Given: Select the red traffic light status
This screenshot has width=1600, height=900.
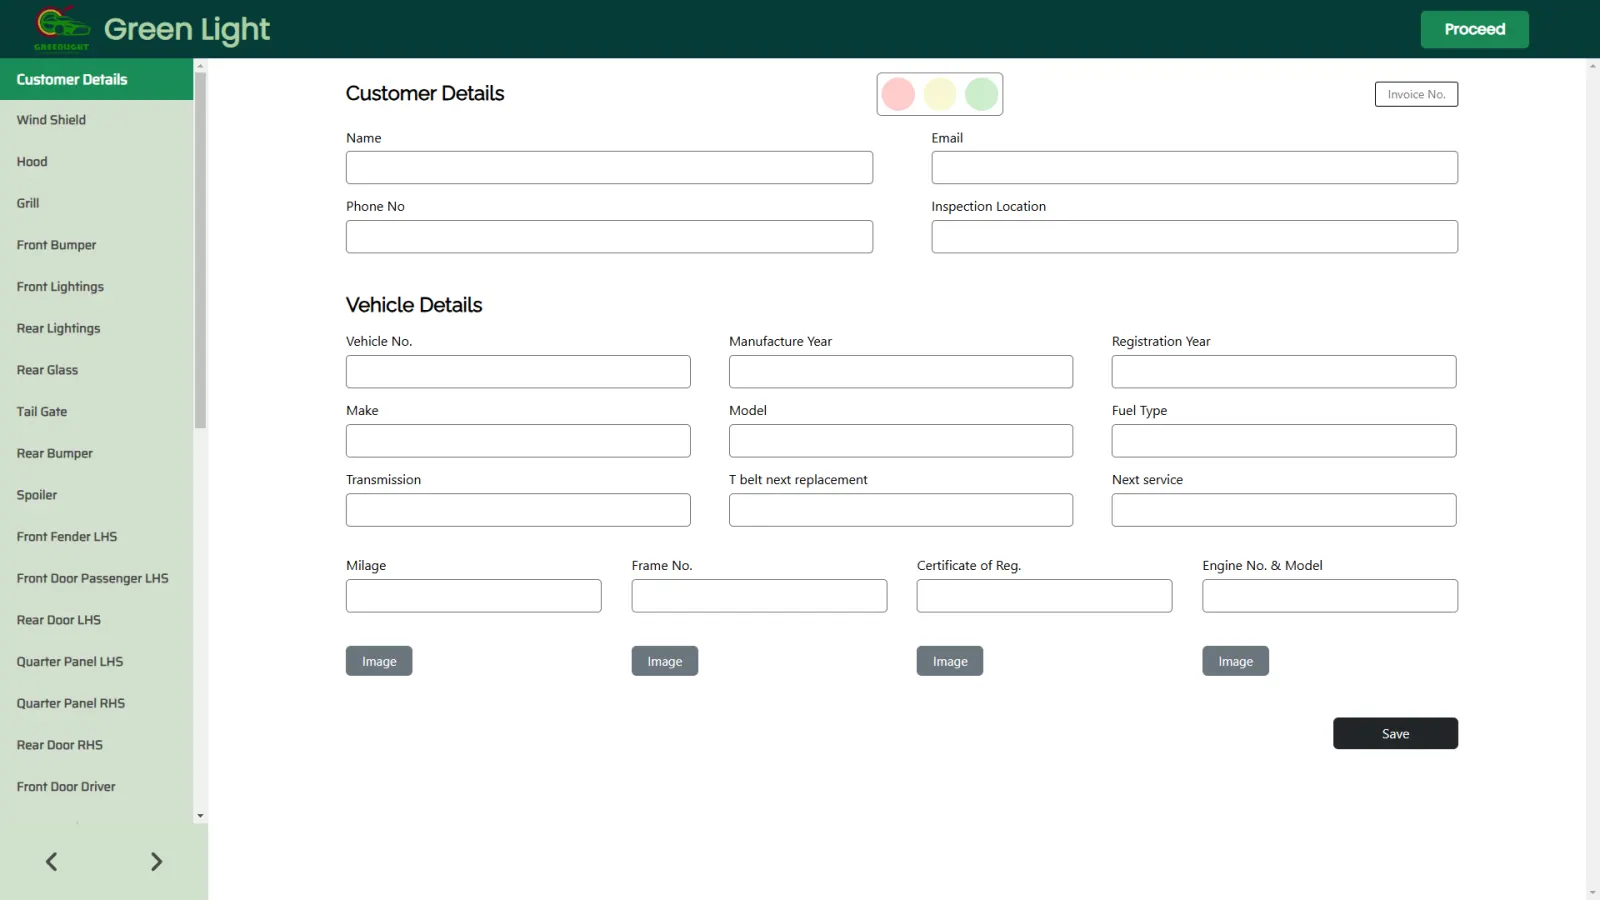Looking at the screenshot, I should pyautogui.click(x=898, y=94).
